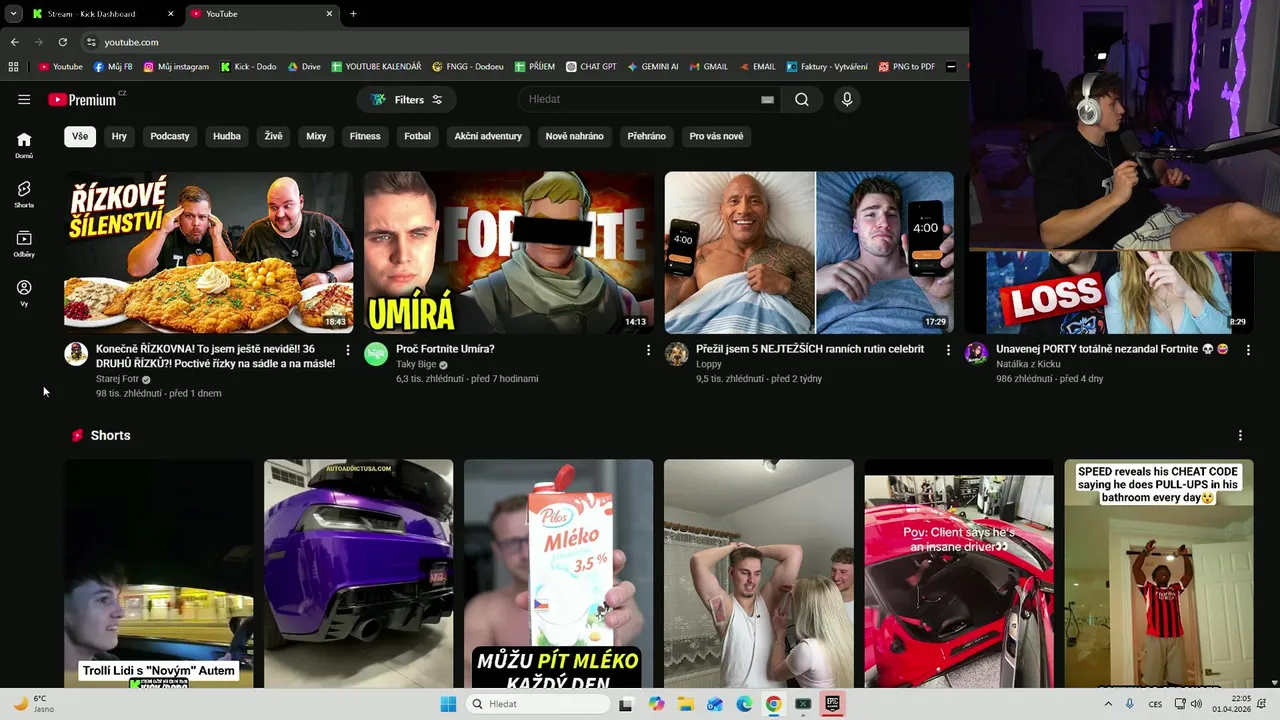
Task: Play the ŘÍZKOVÉ ŠÍLENSTVÍ video thumbnail
Action: point(208,252)
